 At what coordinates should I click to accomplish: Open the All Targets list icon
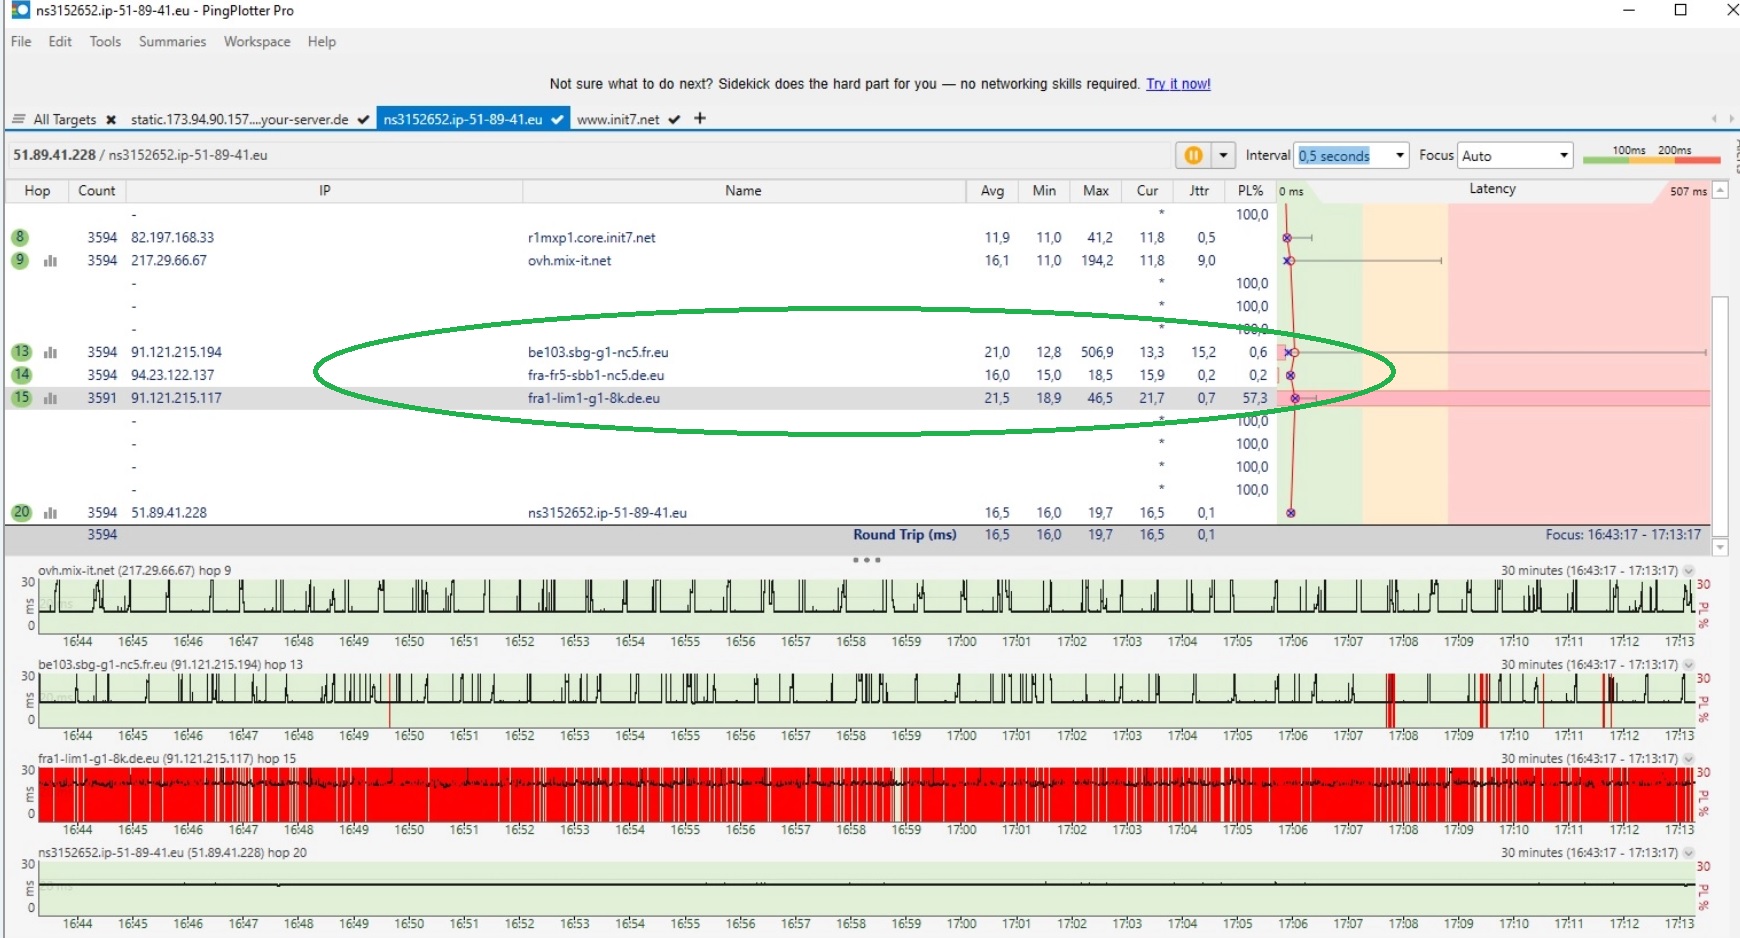coord(18,119)
